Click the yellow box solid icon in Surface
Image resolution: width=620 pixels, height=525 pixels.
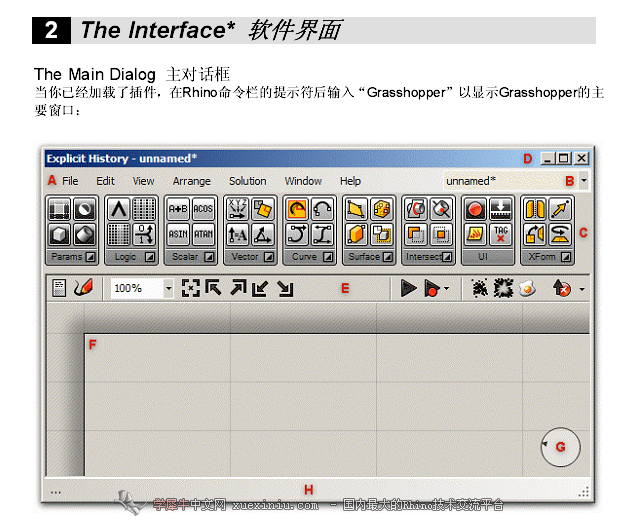pyautogui.click(x=356, y=234)
